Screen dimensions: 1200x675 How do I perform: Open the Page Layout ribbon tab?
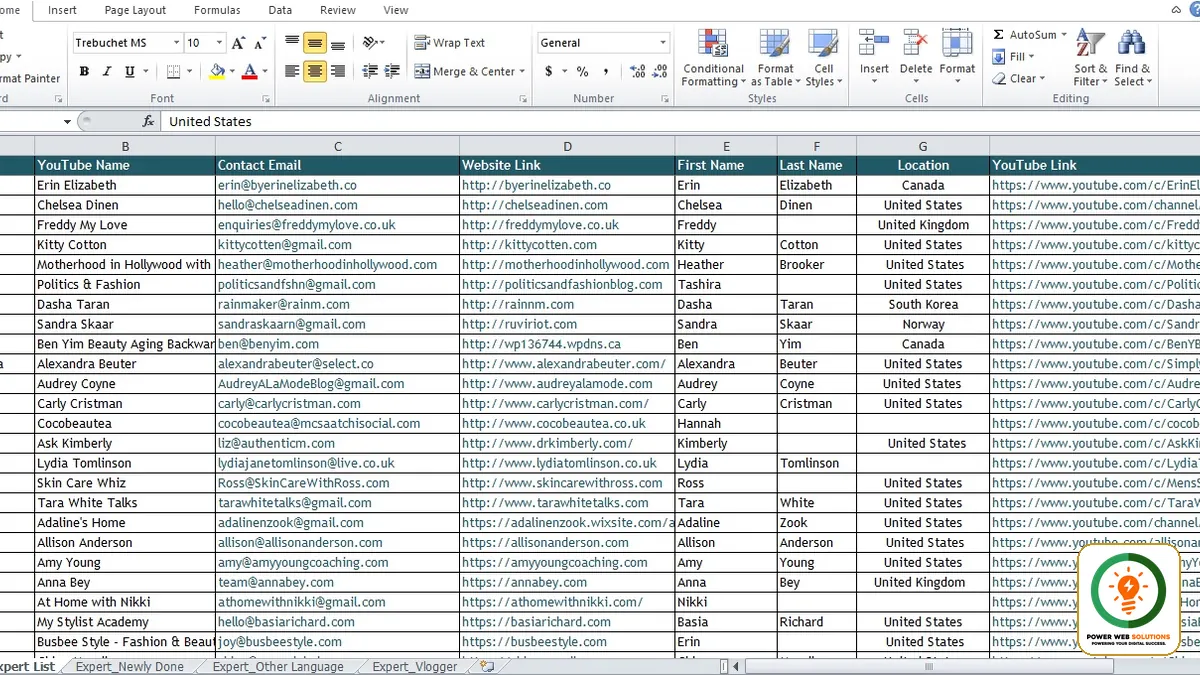tap(135, 10)
